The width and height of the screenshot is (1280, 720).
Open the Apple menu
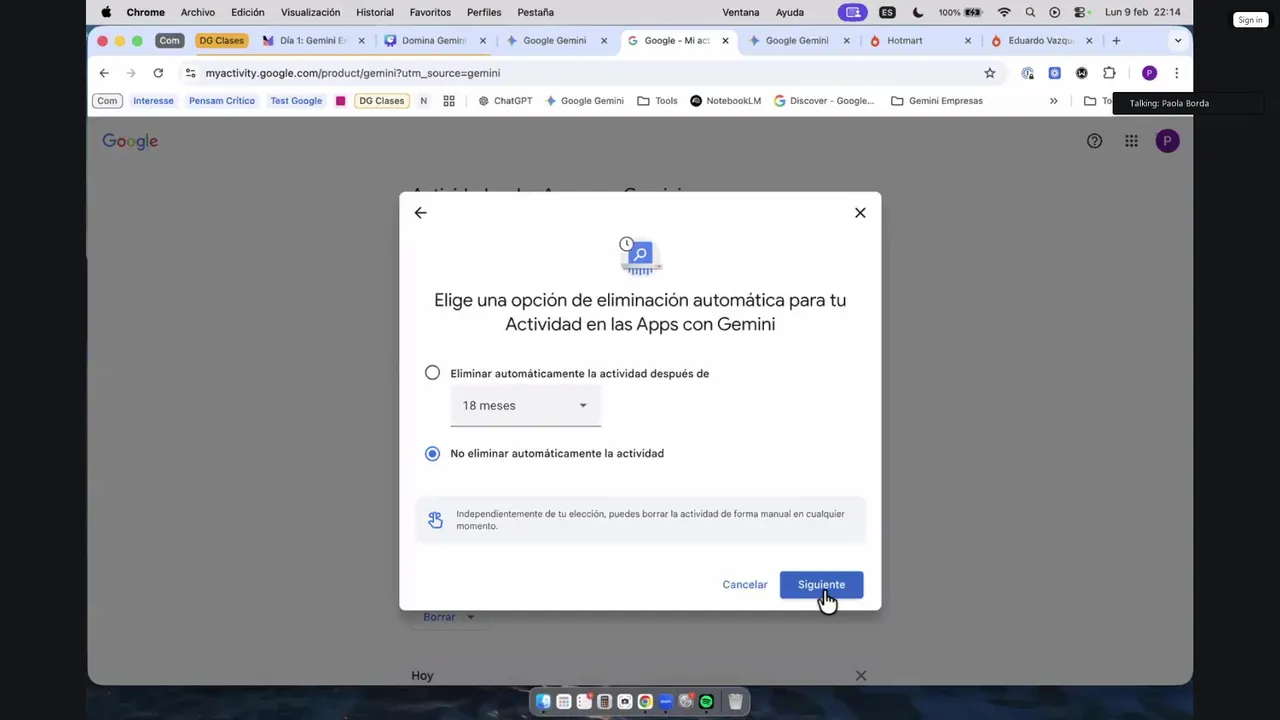coord(106,12)
